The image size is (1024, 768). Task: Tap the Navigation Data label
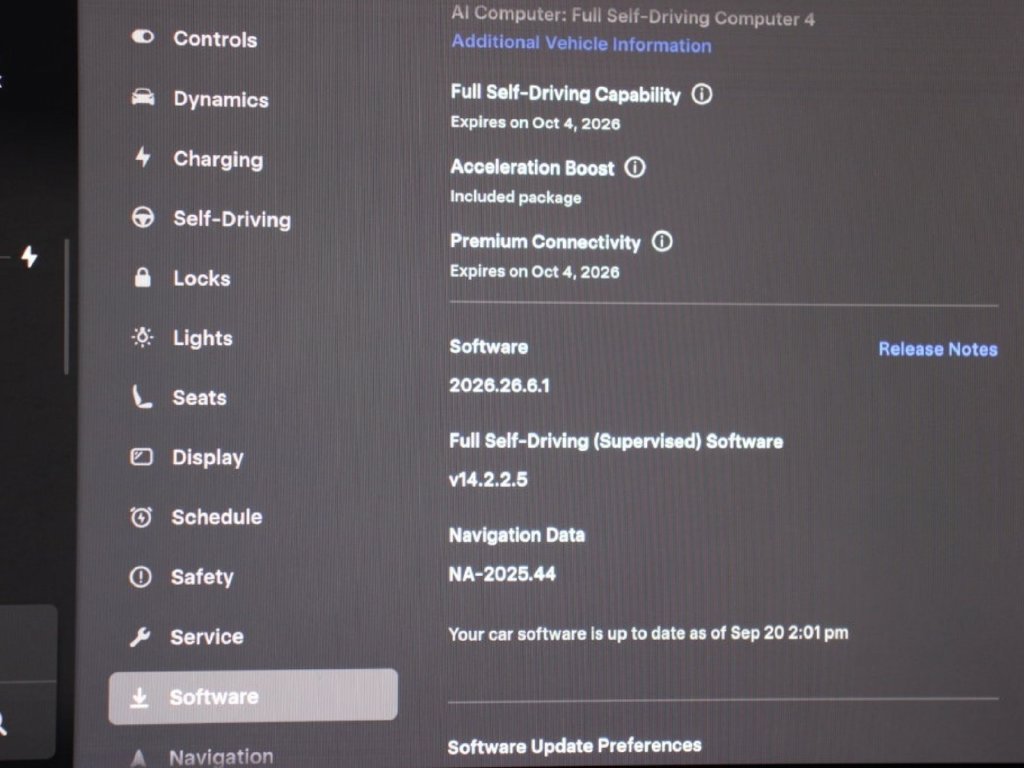[517, 536]
